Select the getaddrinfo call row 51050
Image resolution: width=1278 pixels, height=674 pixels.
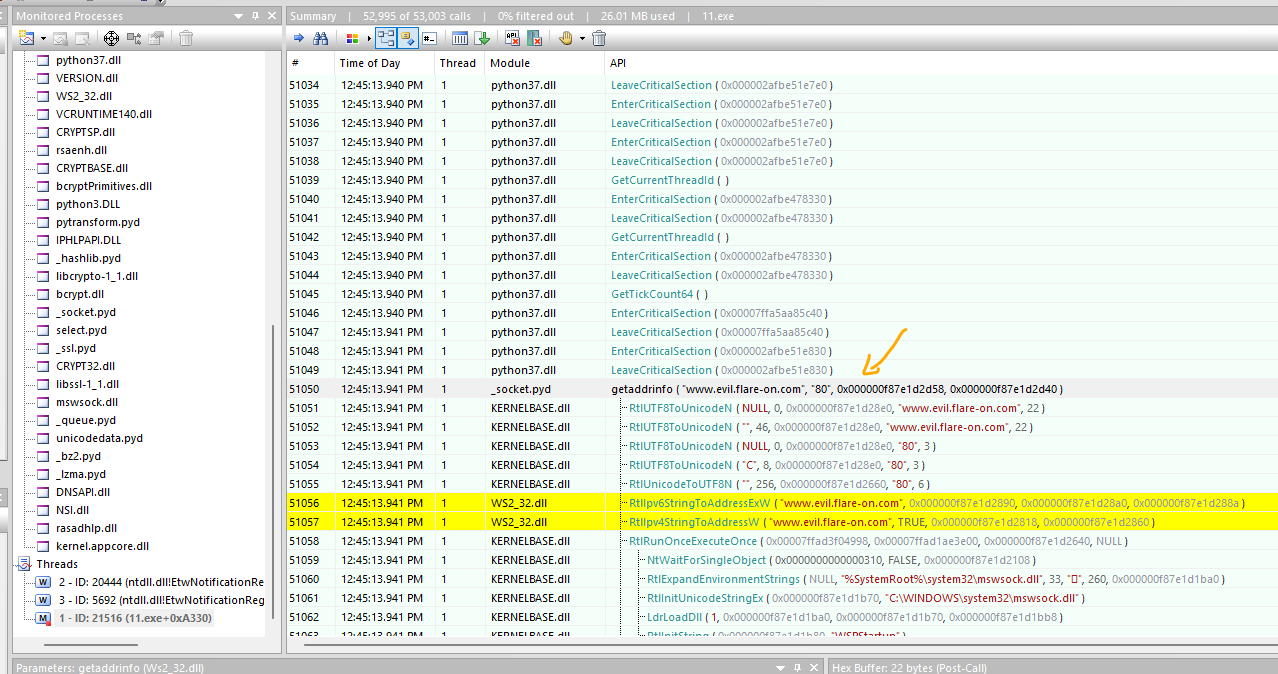pyautogui.click(x=782, y=389)
